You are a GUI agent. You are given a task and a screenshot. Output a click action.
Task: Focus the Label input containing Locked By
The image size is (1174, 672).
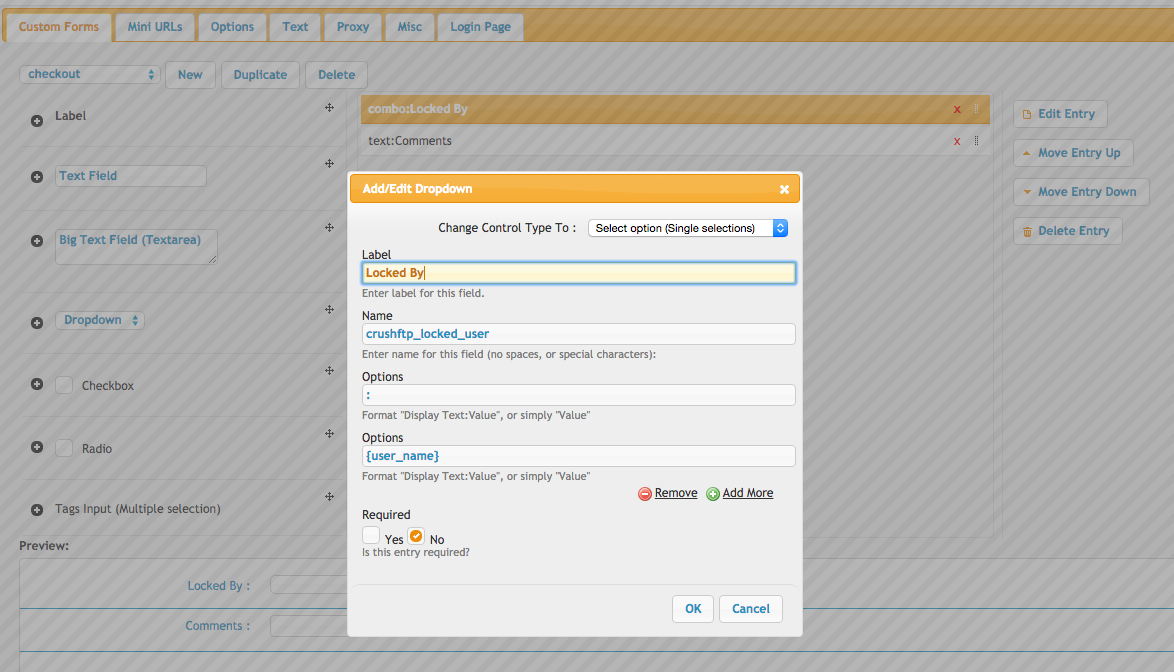tap(579, 273)
